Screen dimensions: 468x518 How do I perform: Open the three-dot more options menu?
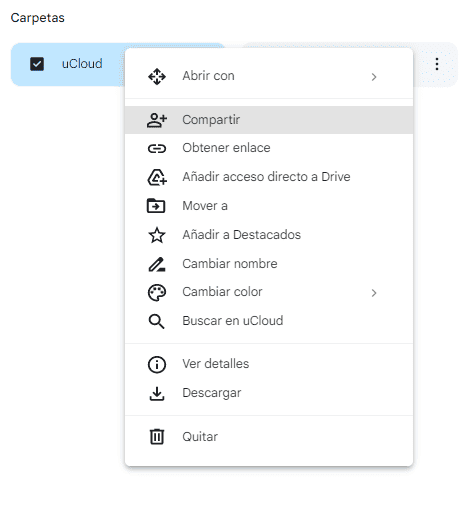click(437, 64)
